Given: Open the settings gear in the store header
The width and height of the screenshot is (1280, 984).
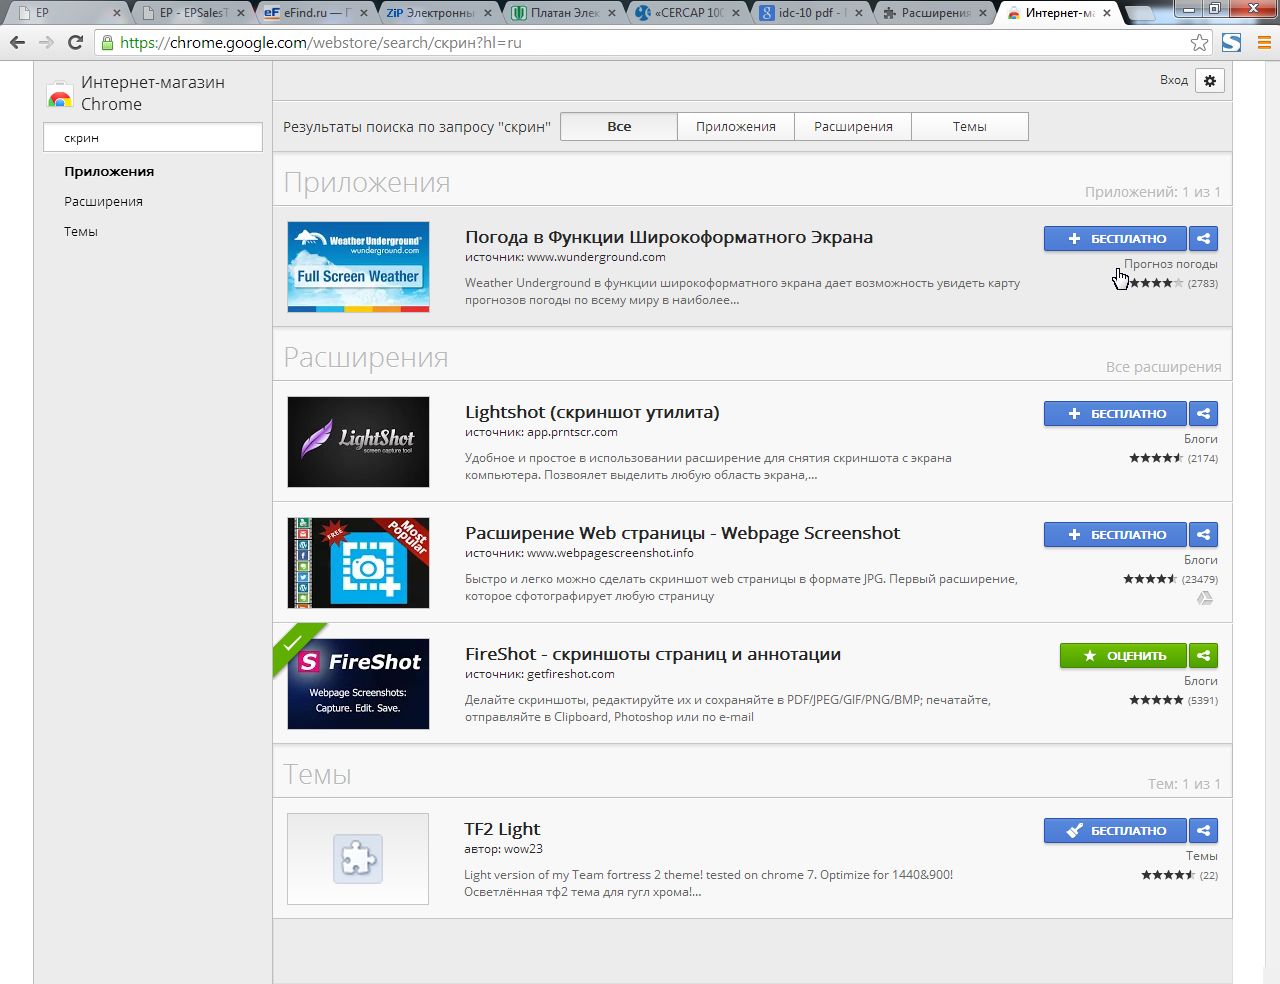Looking at the screenshot, I should (x=1210, y=81).
